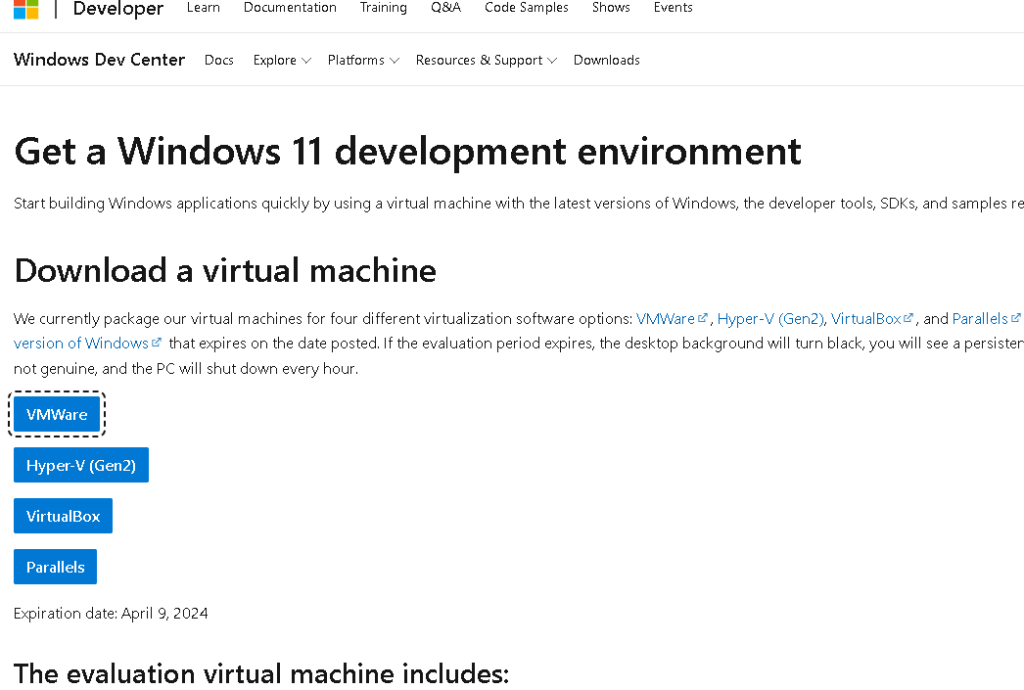The image size is (1024, 690).
Task: Expand the Platforms dropdown
Action: tap(363, 60)
